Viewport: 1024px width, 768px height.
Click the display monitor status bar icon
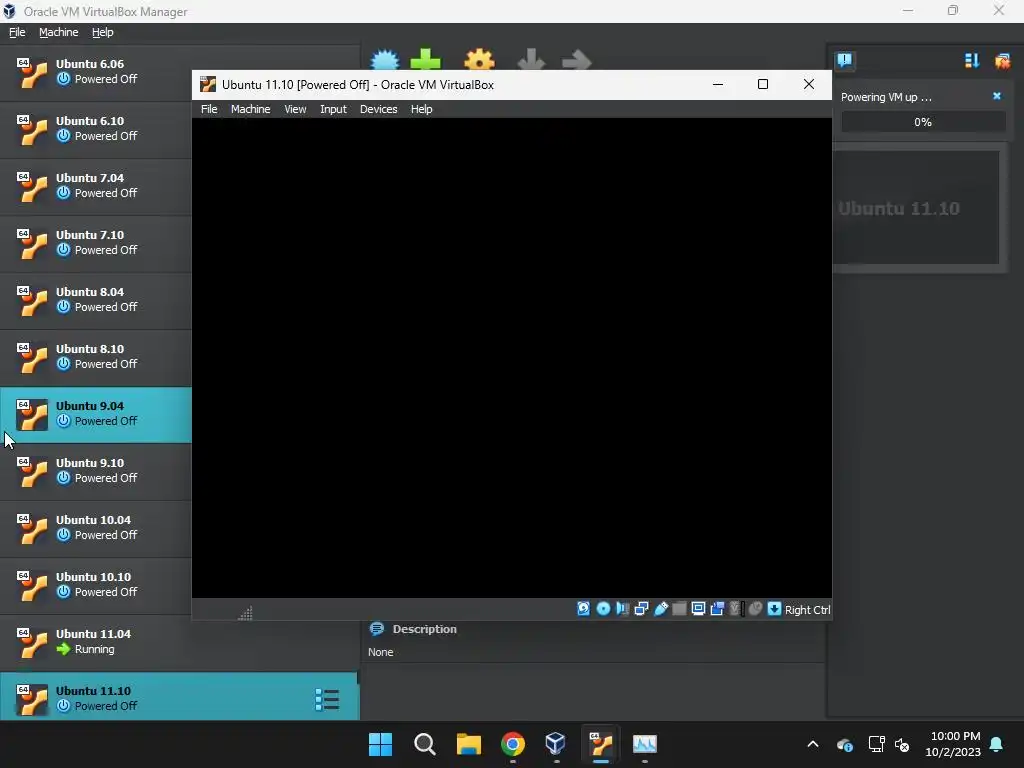point(698,609)
